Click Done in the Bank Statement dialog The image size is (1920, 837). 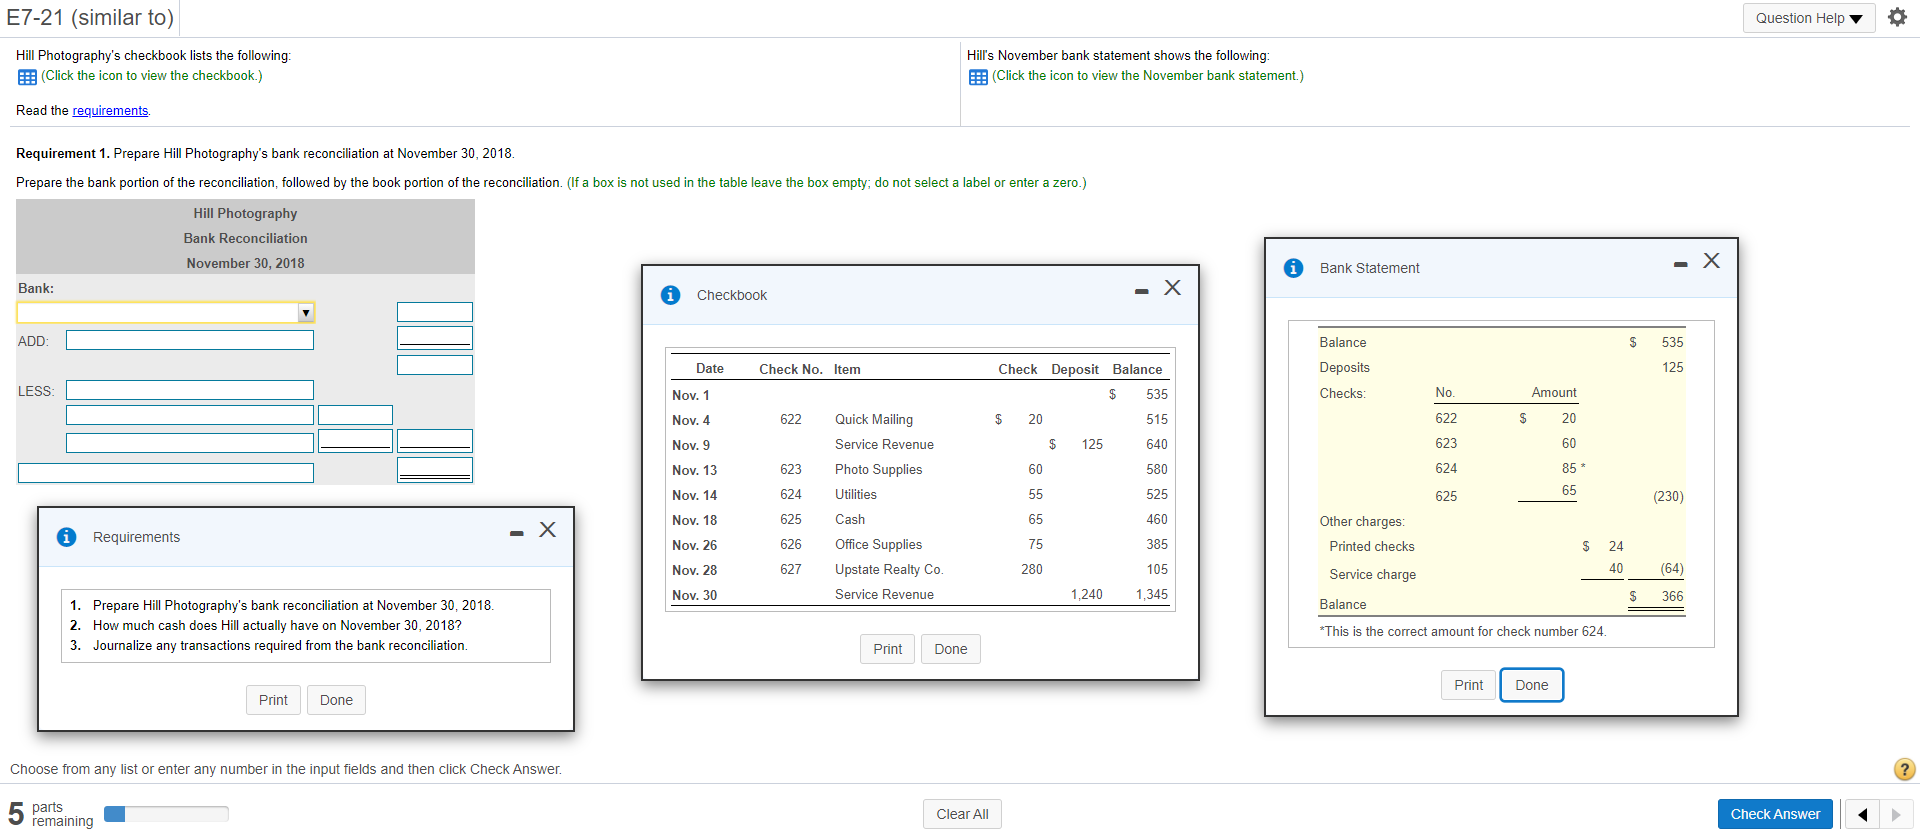1531,685
